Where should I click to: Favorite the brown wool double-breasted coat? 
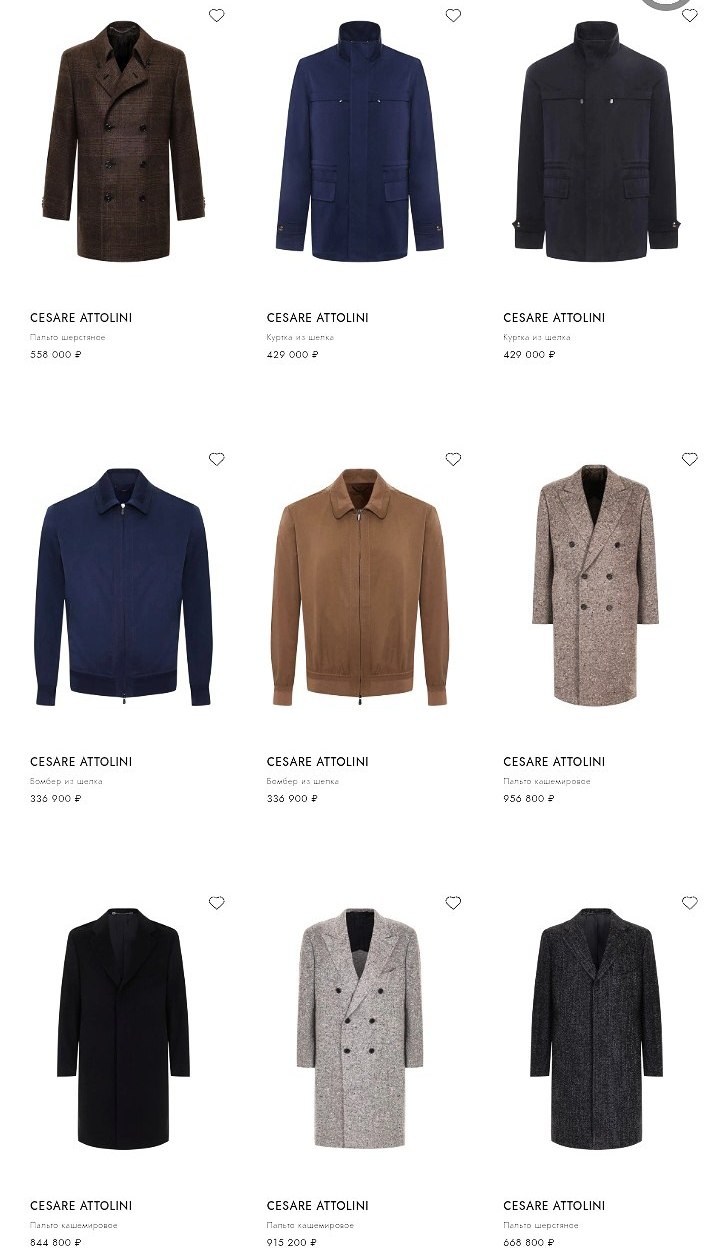217,15
